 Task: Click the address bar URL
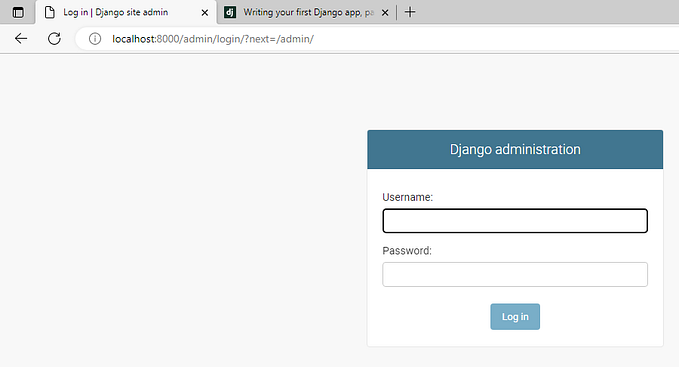213,39
